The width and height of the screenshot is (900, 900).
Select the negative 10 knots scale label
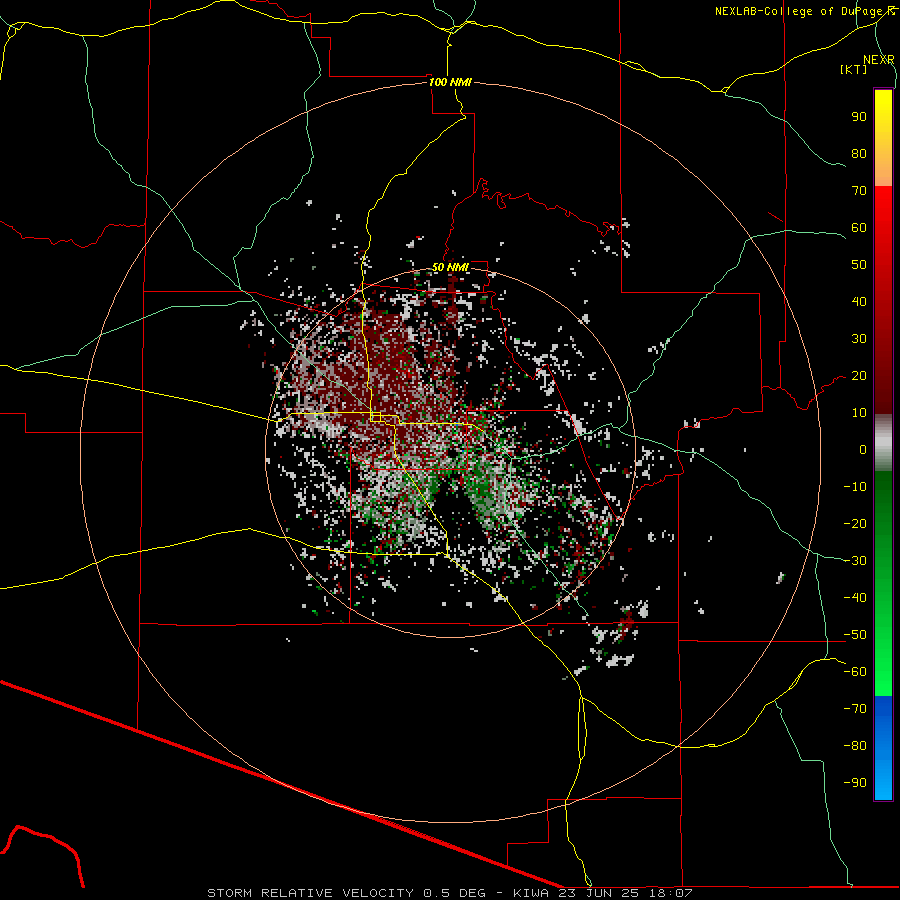[x=855, y=487]
